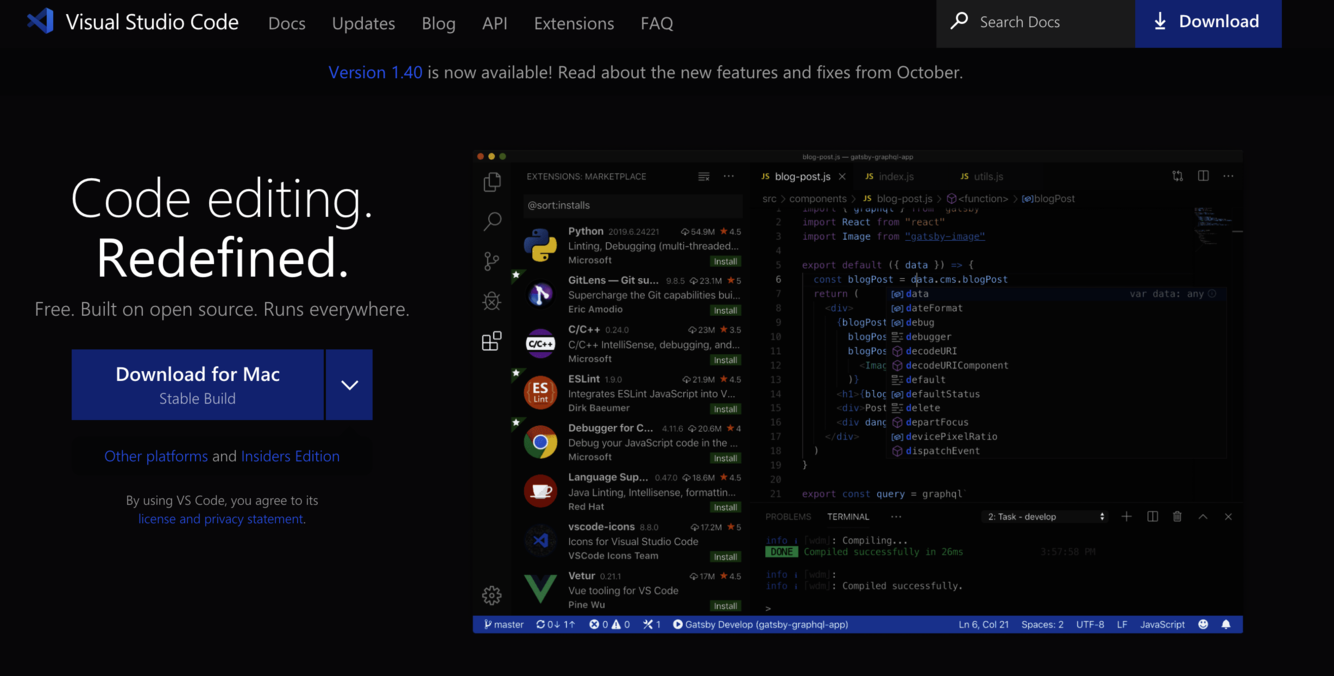
Task: Click the kill terminal trash icon
Action: pos(1178,517)
